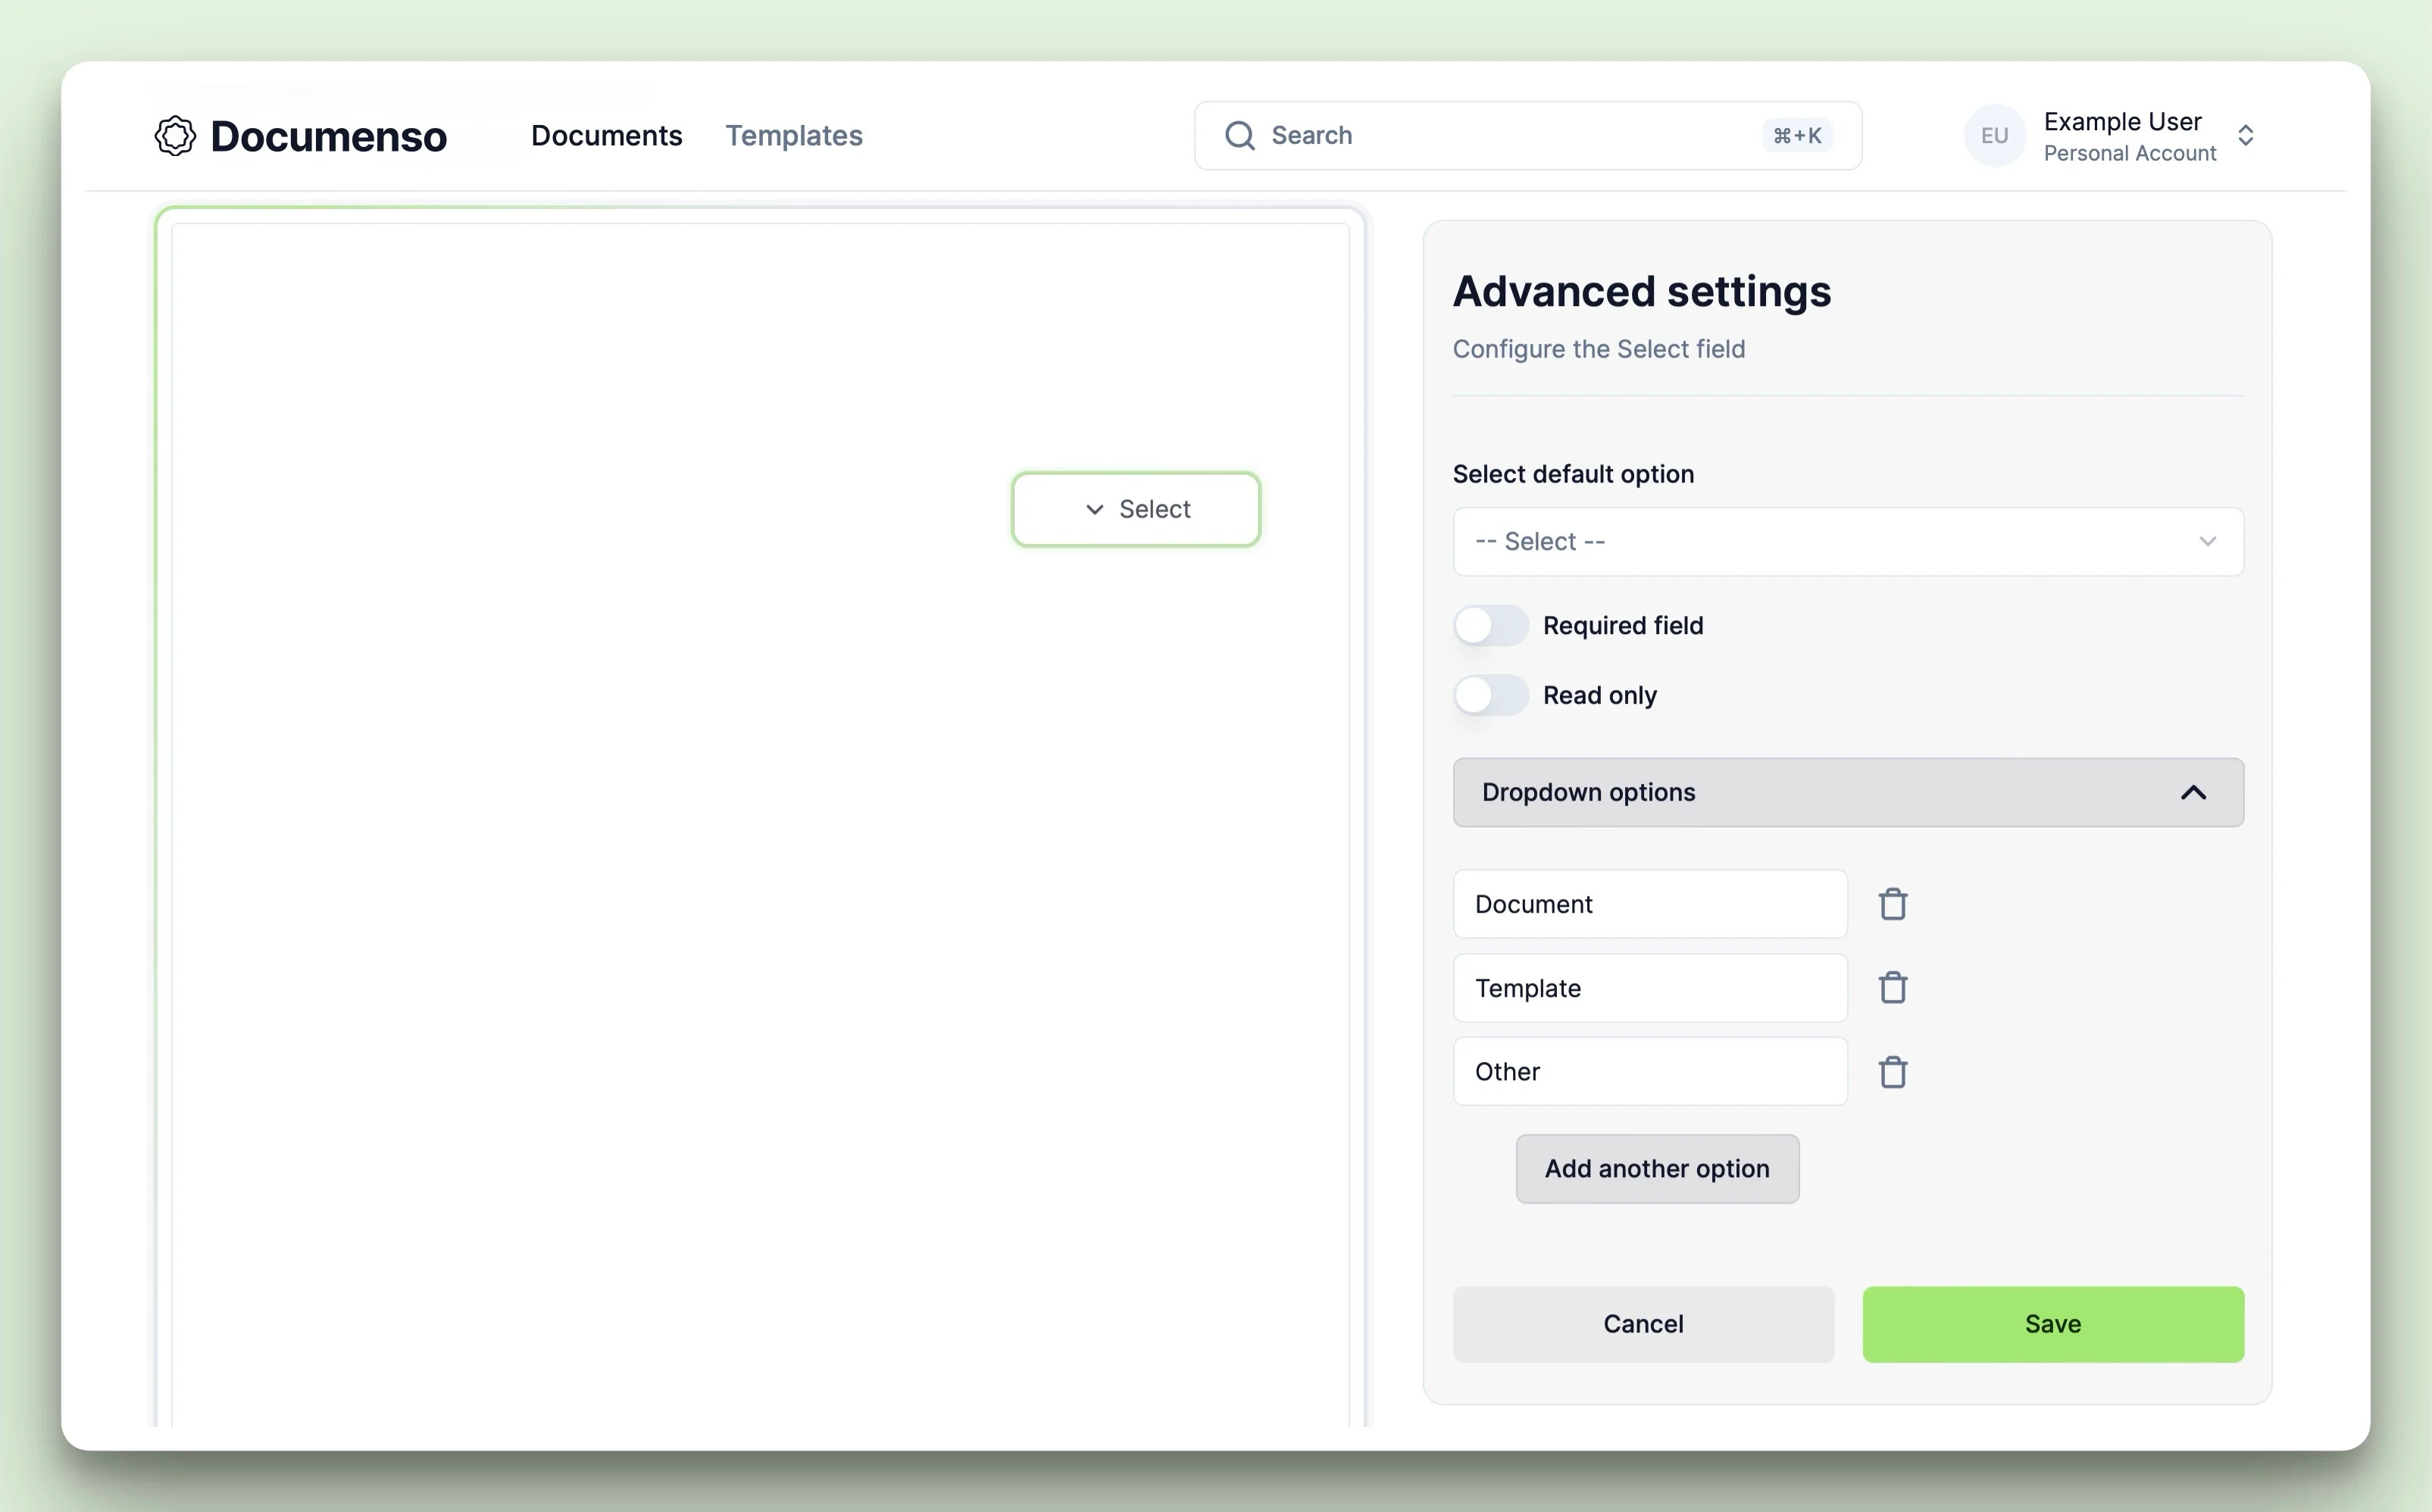
Task: Open the Select default option dropdown
Action: pos(1847,542)
